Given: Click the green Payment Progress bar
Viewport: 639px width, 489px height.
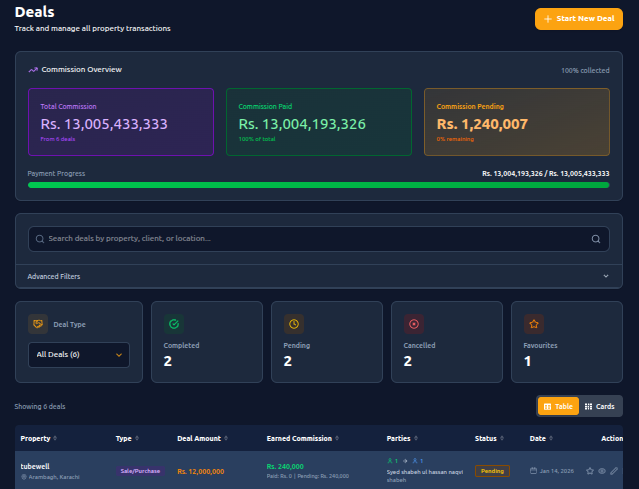Looking at the screenshot, I should pos(318,184).
